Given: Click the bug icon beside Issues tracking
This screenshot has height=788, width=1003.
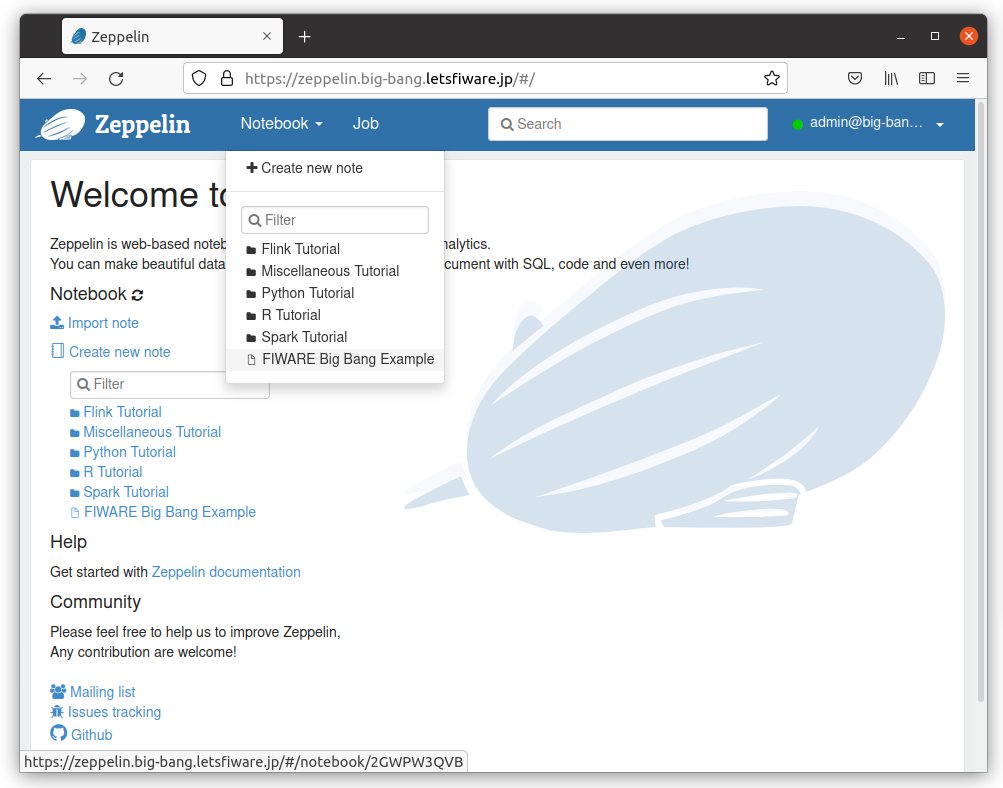Looking at the screenshot, I should pos(57,711).
